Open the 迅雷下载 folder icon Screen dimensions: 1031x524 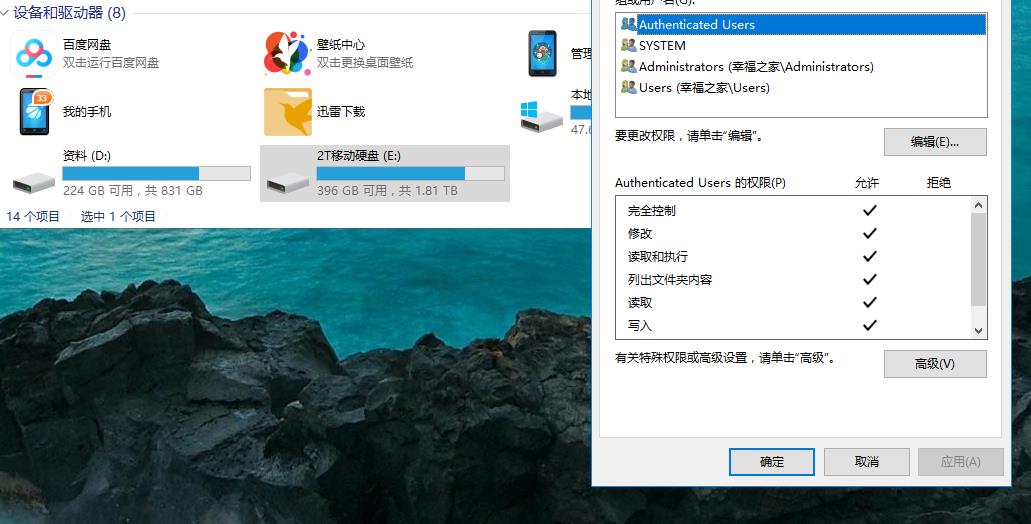287,111
